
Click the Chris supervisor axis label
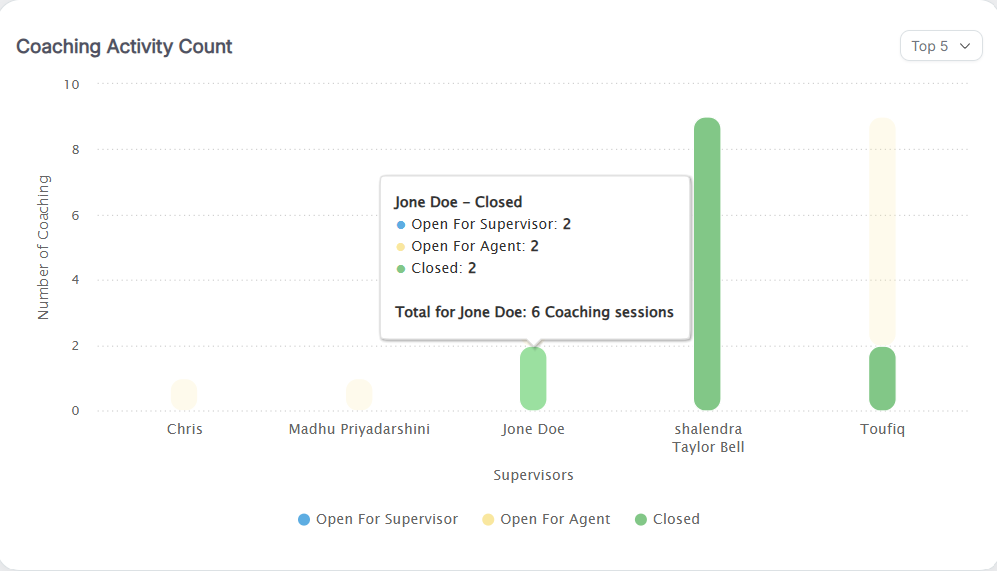[x=184, y=429]
